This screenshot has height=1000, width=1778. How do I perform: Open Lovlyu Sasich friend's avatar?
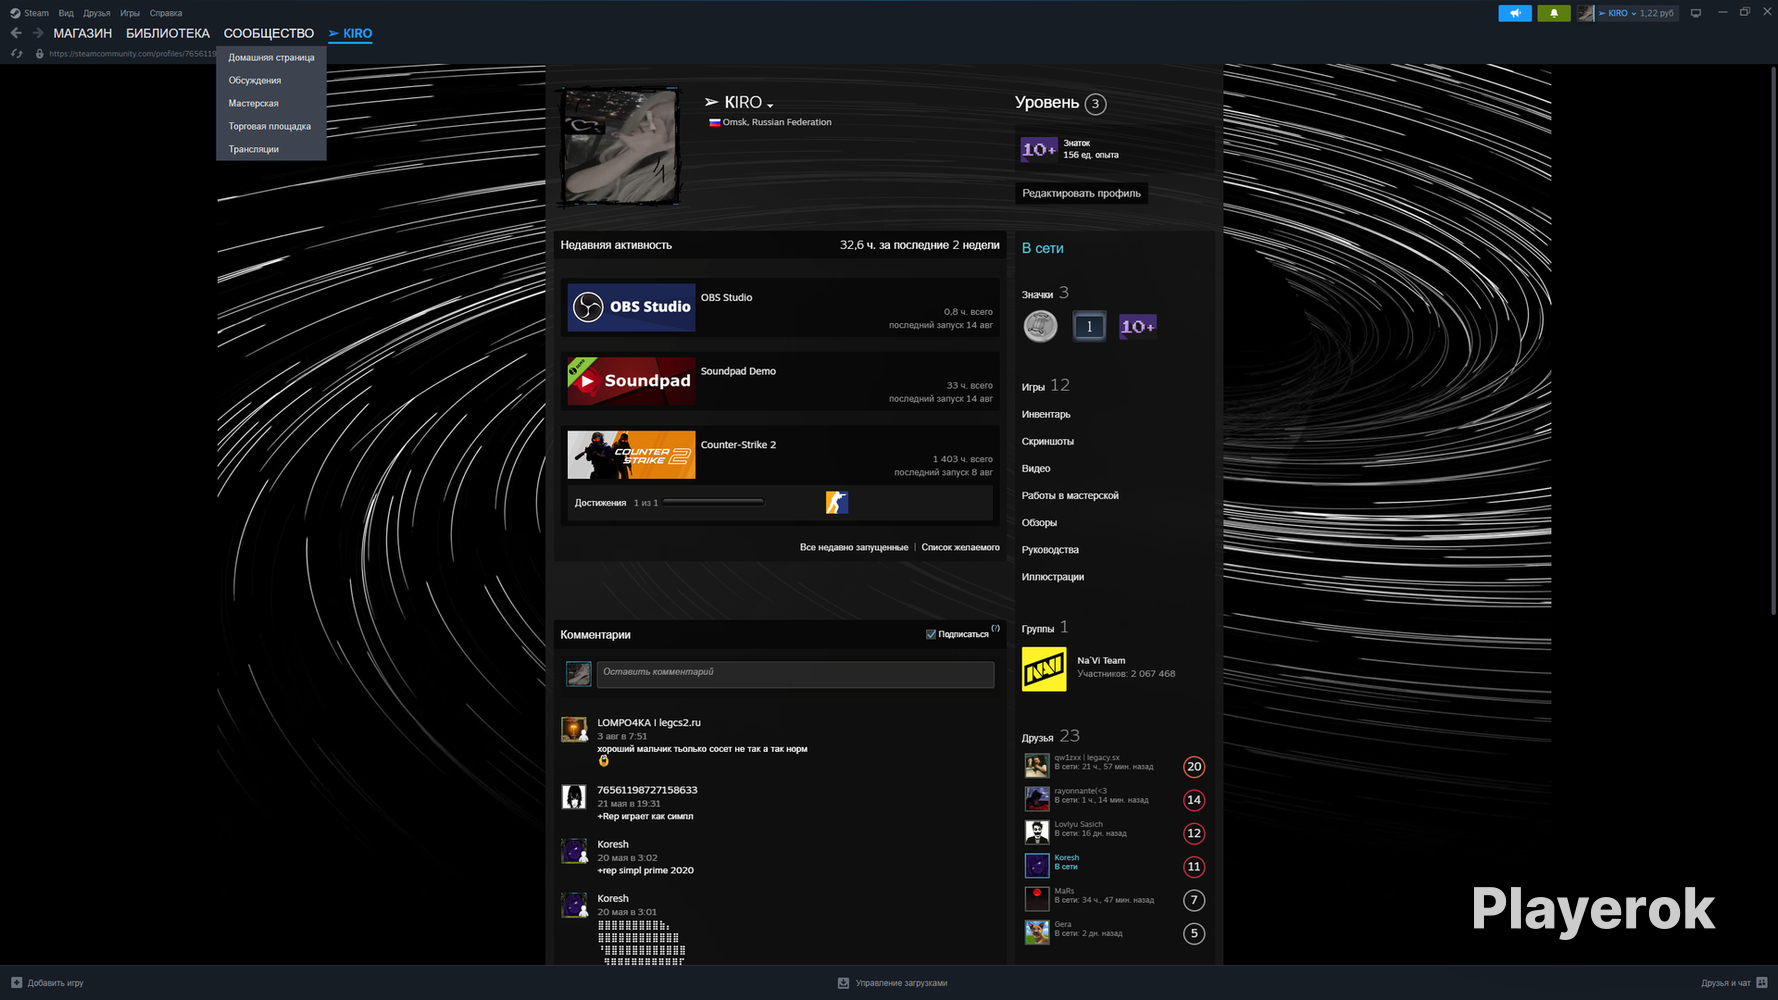pos(1037,832)
